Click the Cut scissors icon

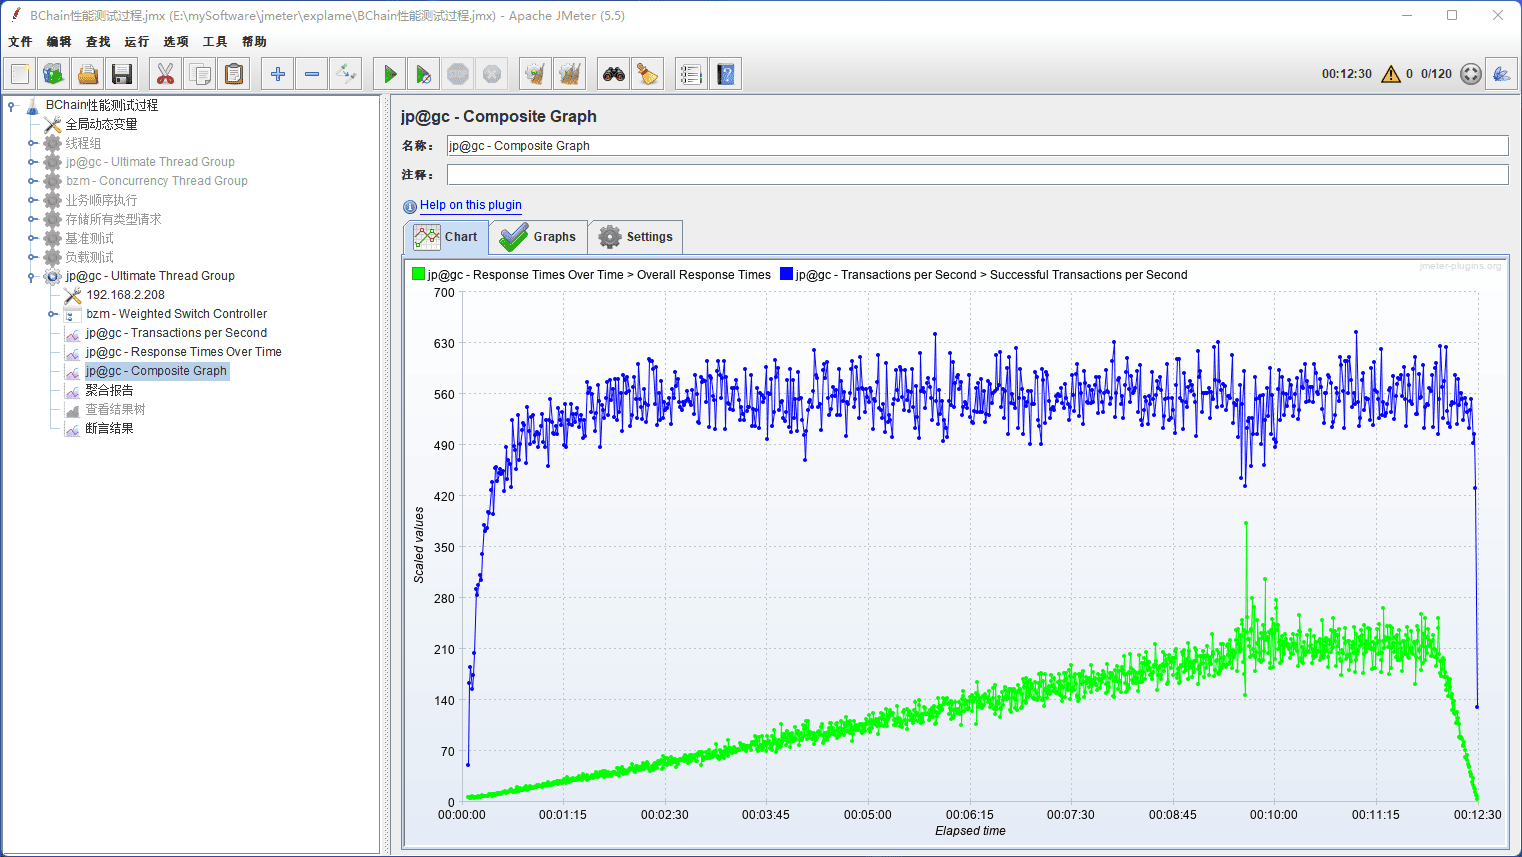[x=166, y=74]
